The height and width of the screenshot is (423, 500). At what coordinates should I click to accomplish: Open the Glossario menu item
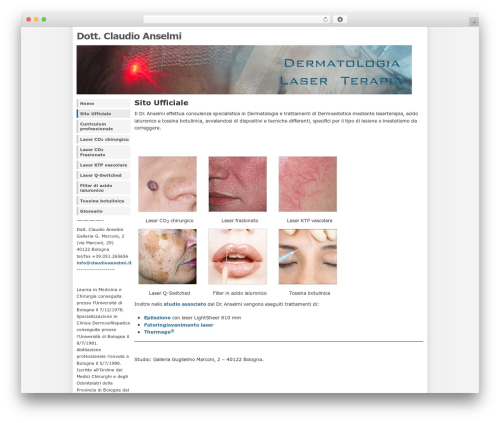click(x=104, y=211)
